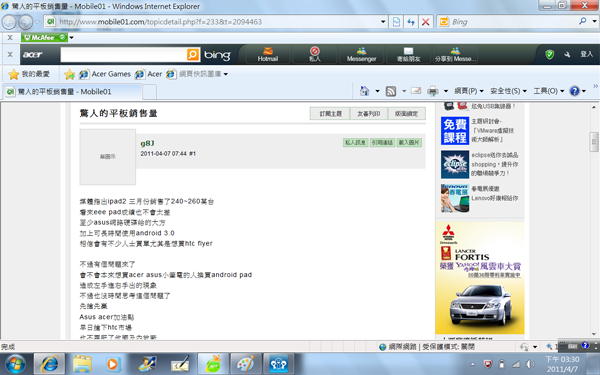Click the username g8J link

pyautogui.click(x=147, y=143)
